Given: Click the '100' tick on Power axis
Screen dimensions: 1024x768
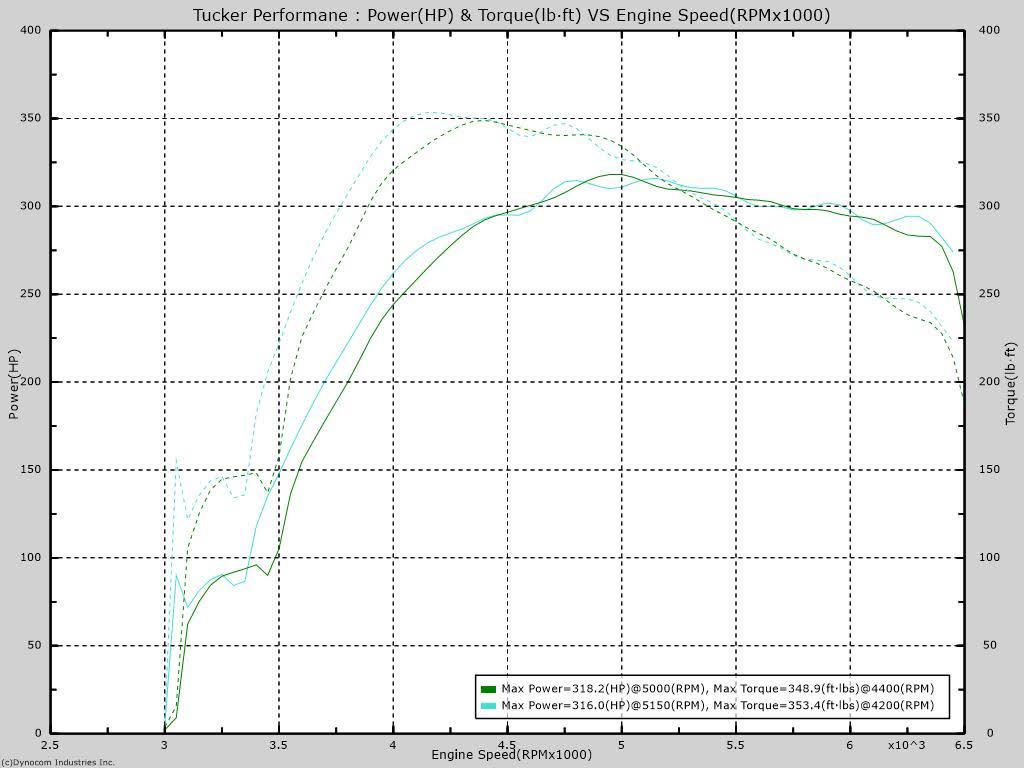Looking at the screenshot, I should pyautogui.click(x=30, y=557).
